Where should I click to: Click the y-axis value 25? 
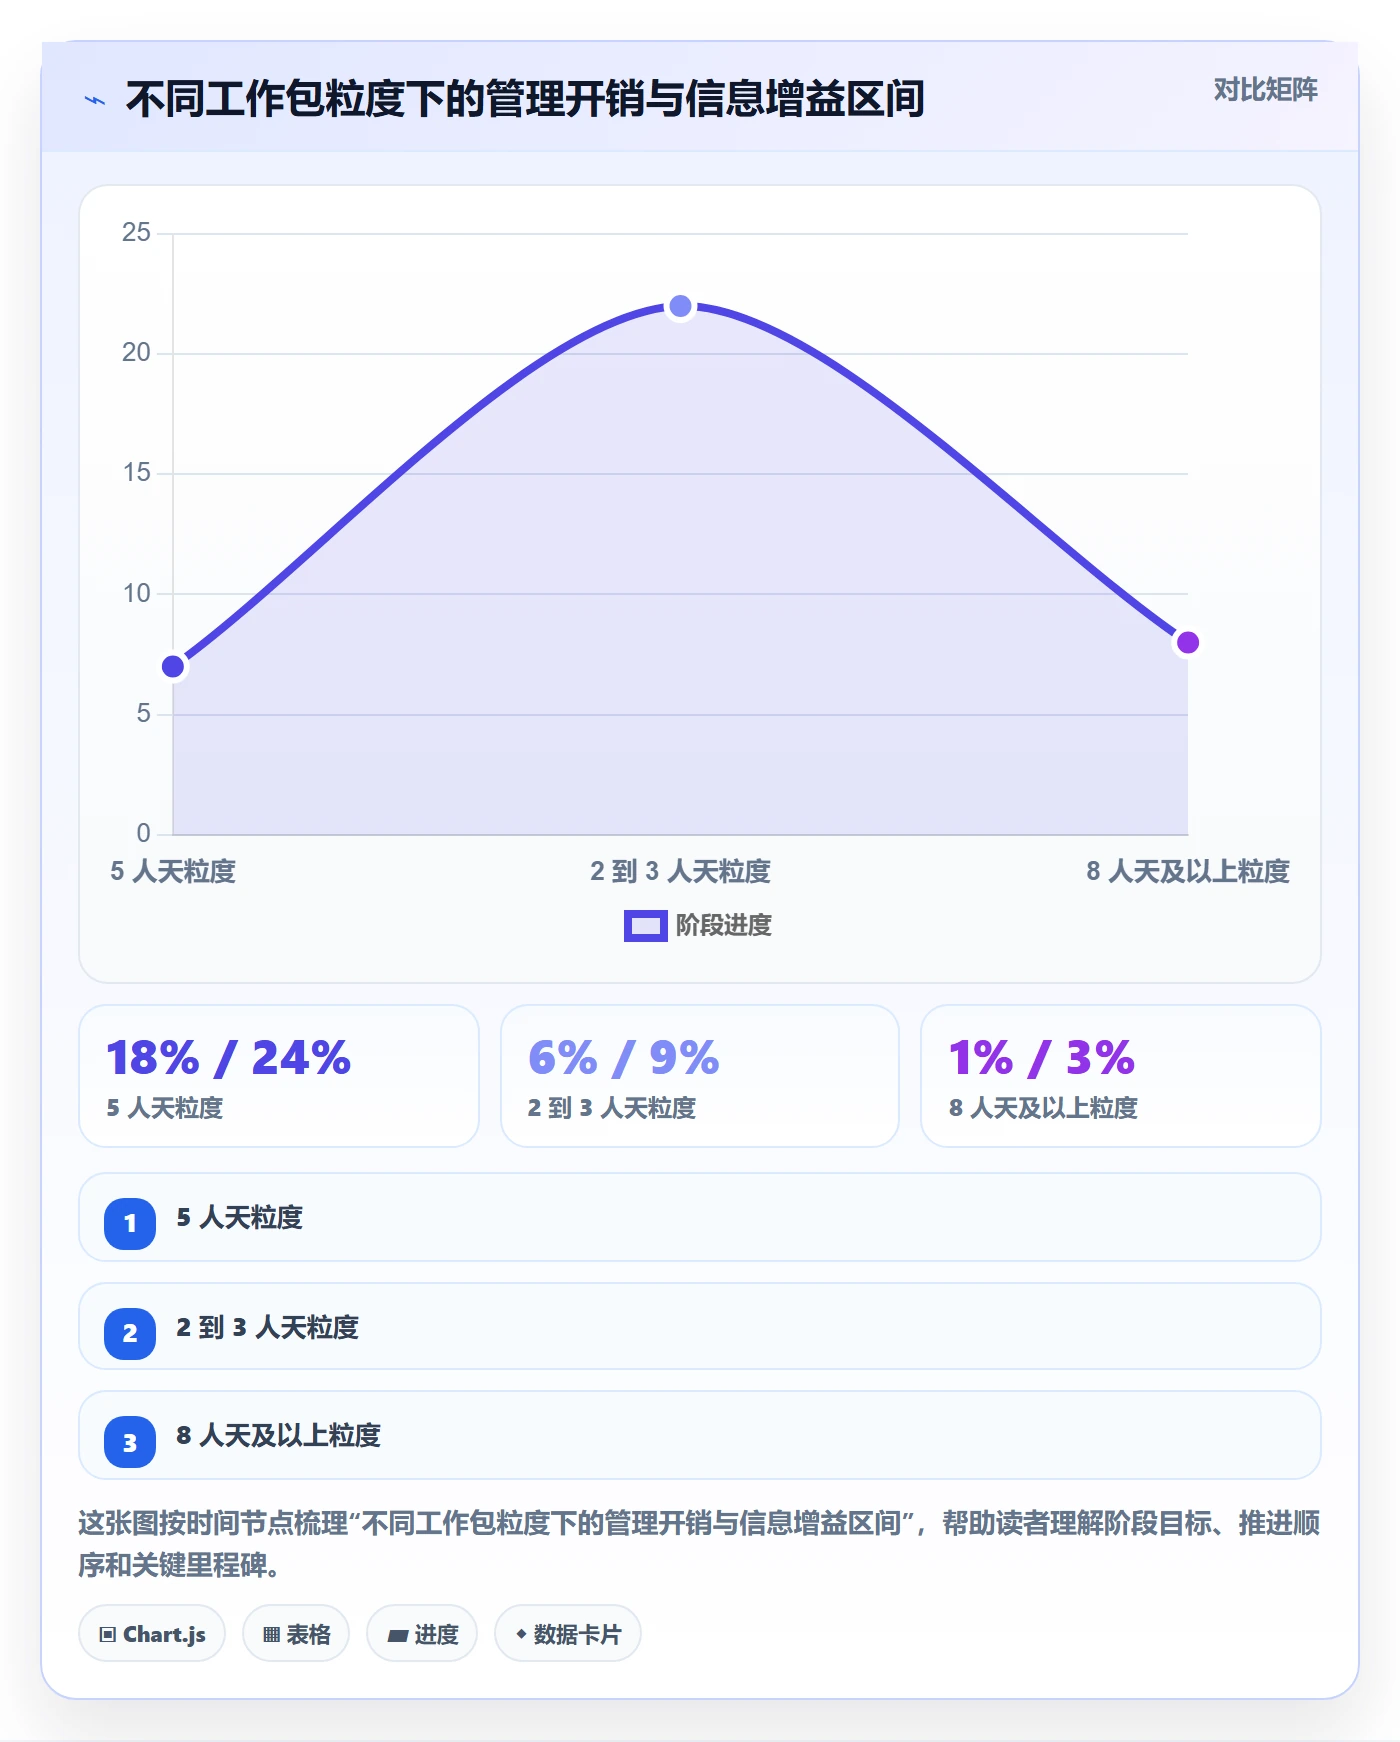(x=136, y=233)
